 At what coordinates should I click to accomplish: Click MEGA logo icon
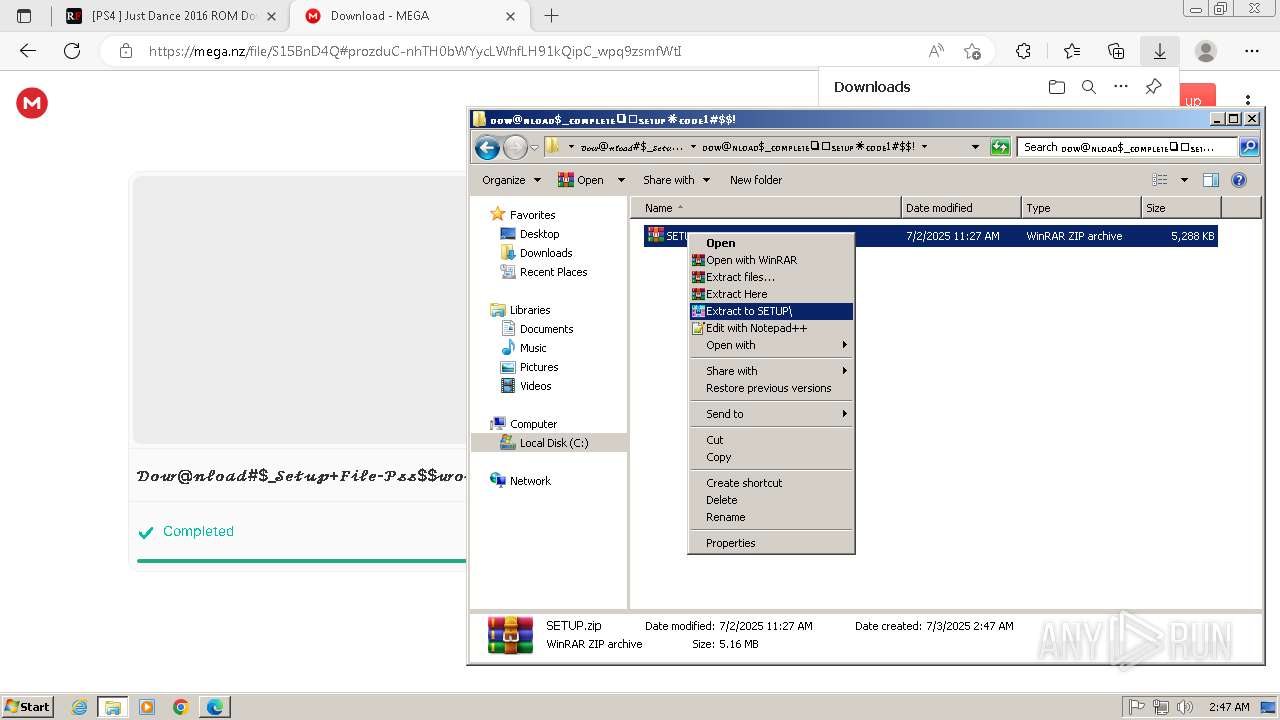(x=32, y=103)
